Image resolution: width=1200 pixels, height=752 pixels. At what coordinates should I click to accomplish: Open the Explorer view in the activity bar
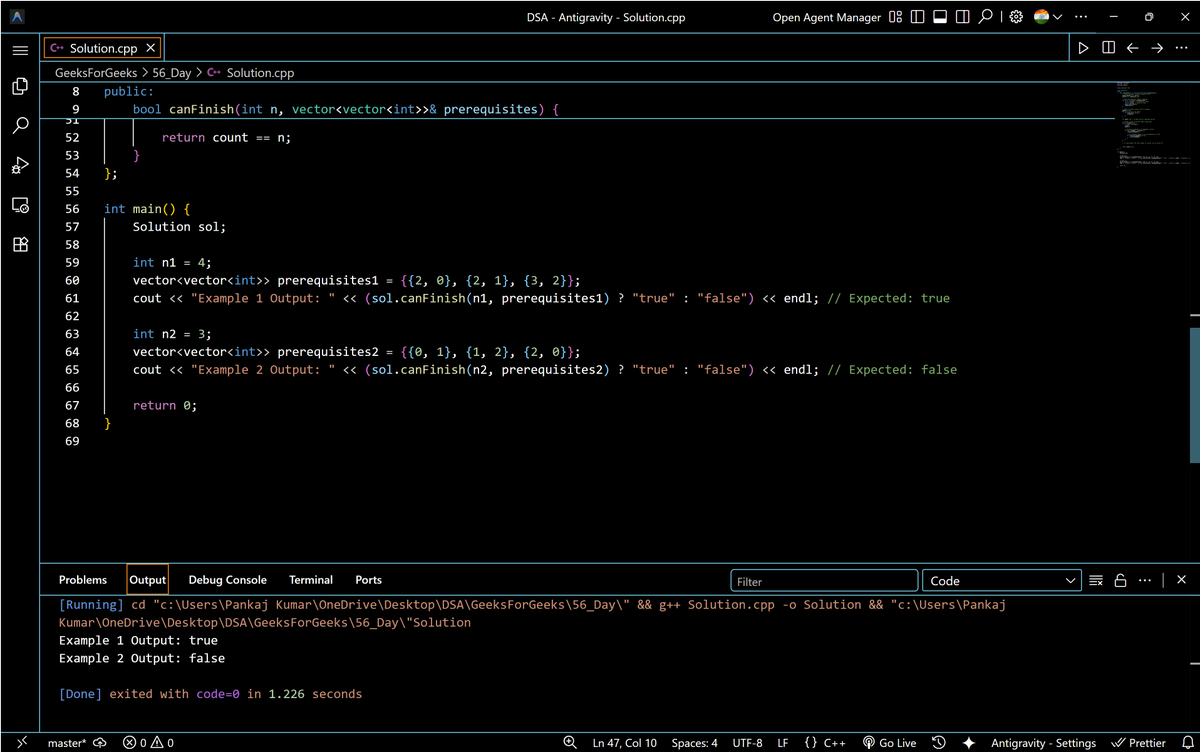click(20, 87)
